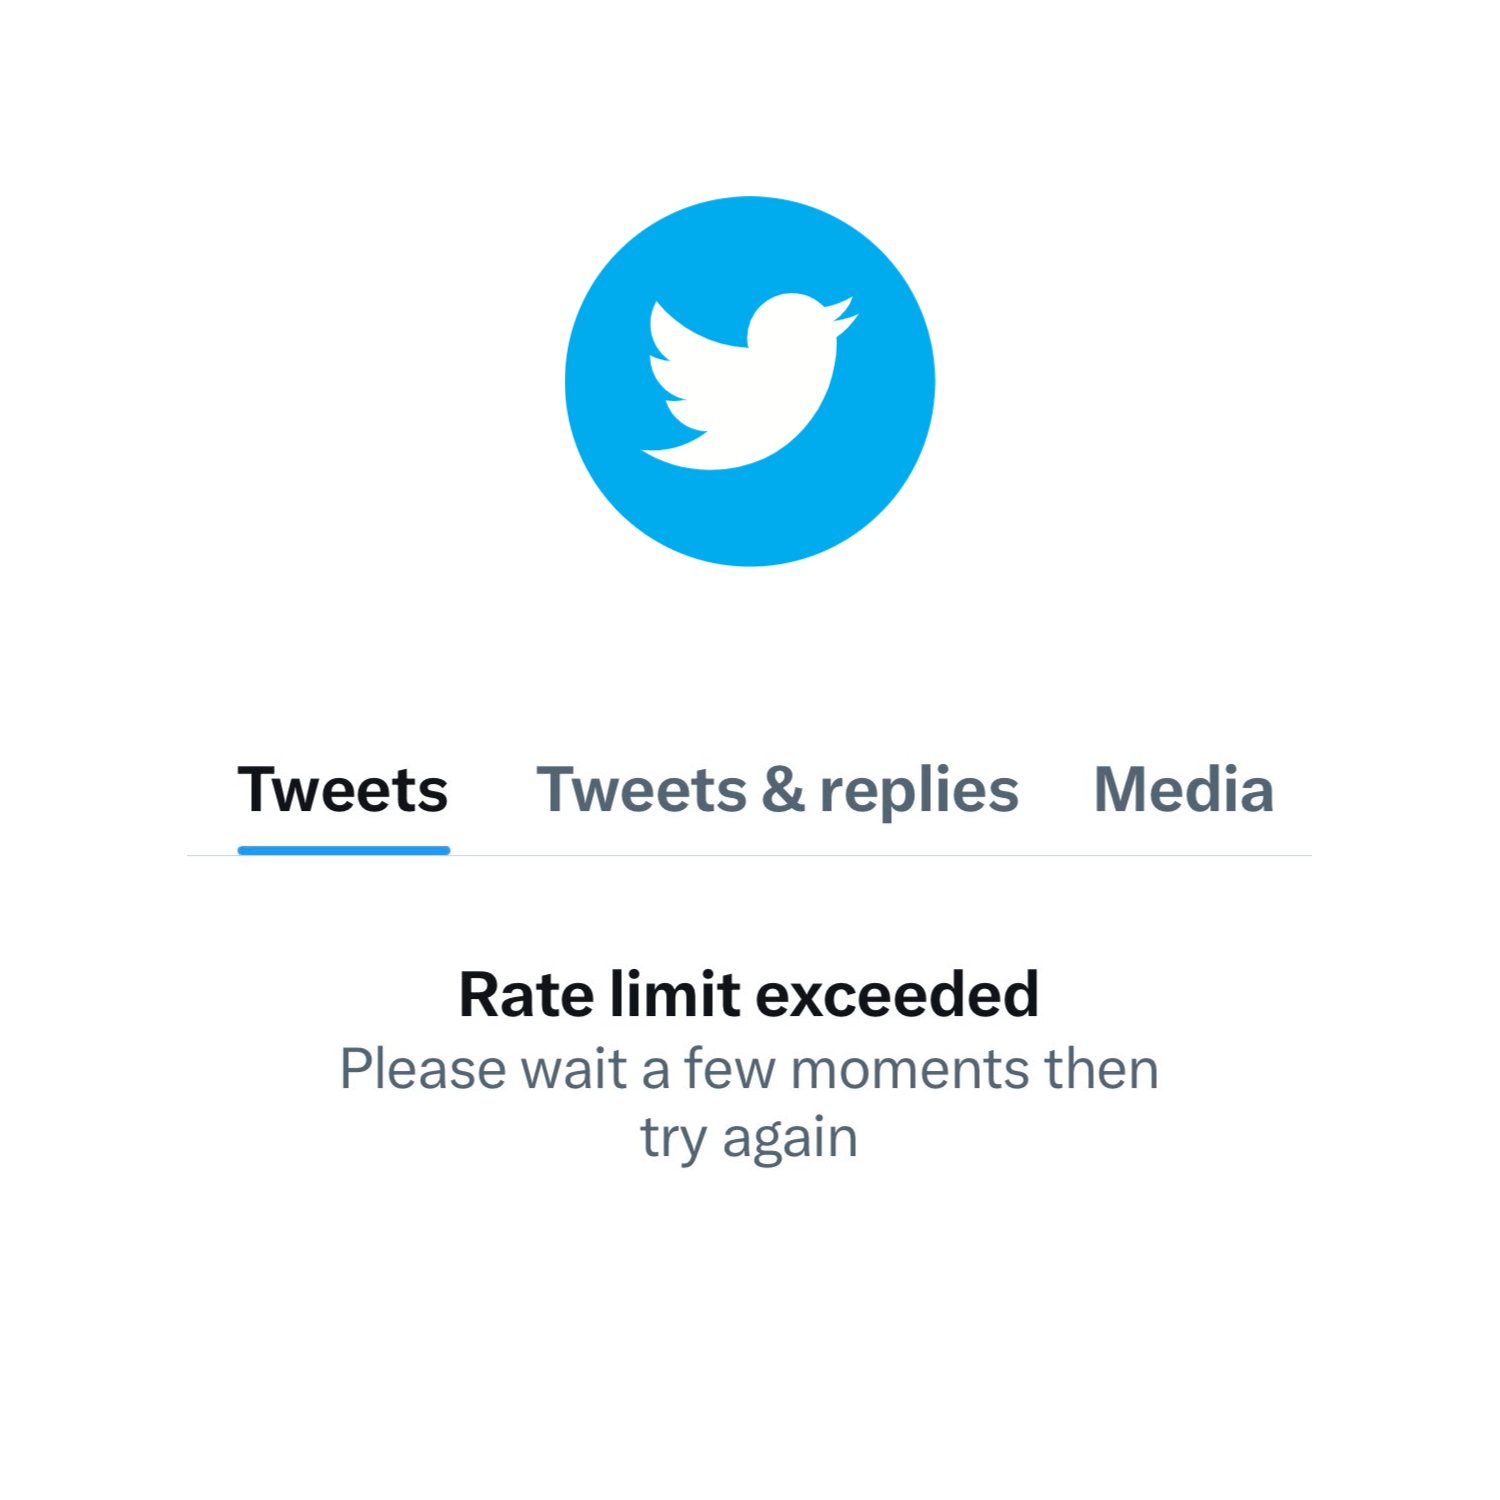Click the Rate limit exceeded heading

point(749,995)
